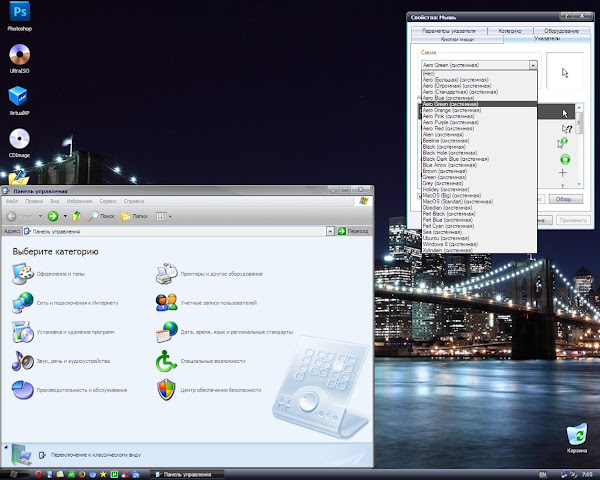Open the Центр обеспечения безопасности shield icon
This screenshot has height=480, width=600.
tap(166, 389)
